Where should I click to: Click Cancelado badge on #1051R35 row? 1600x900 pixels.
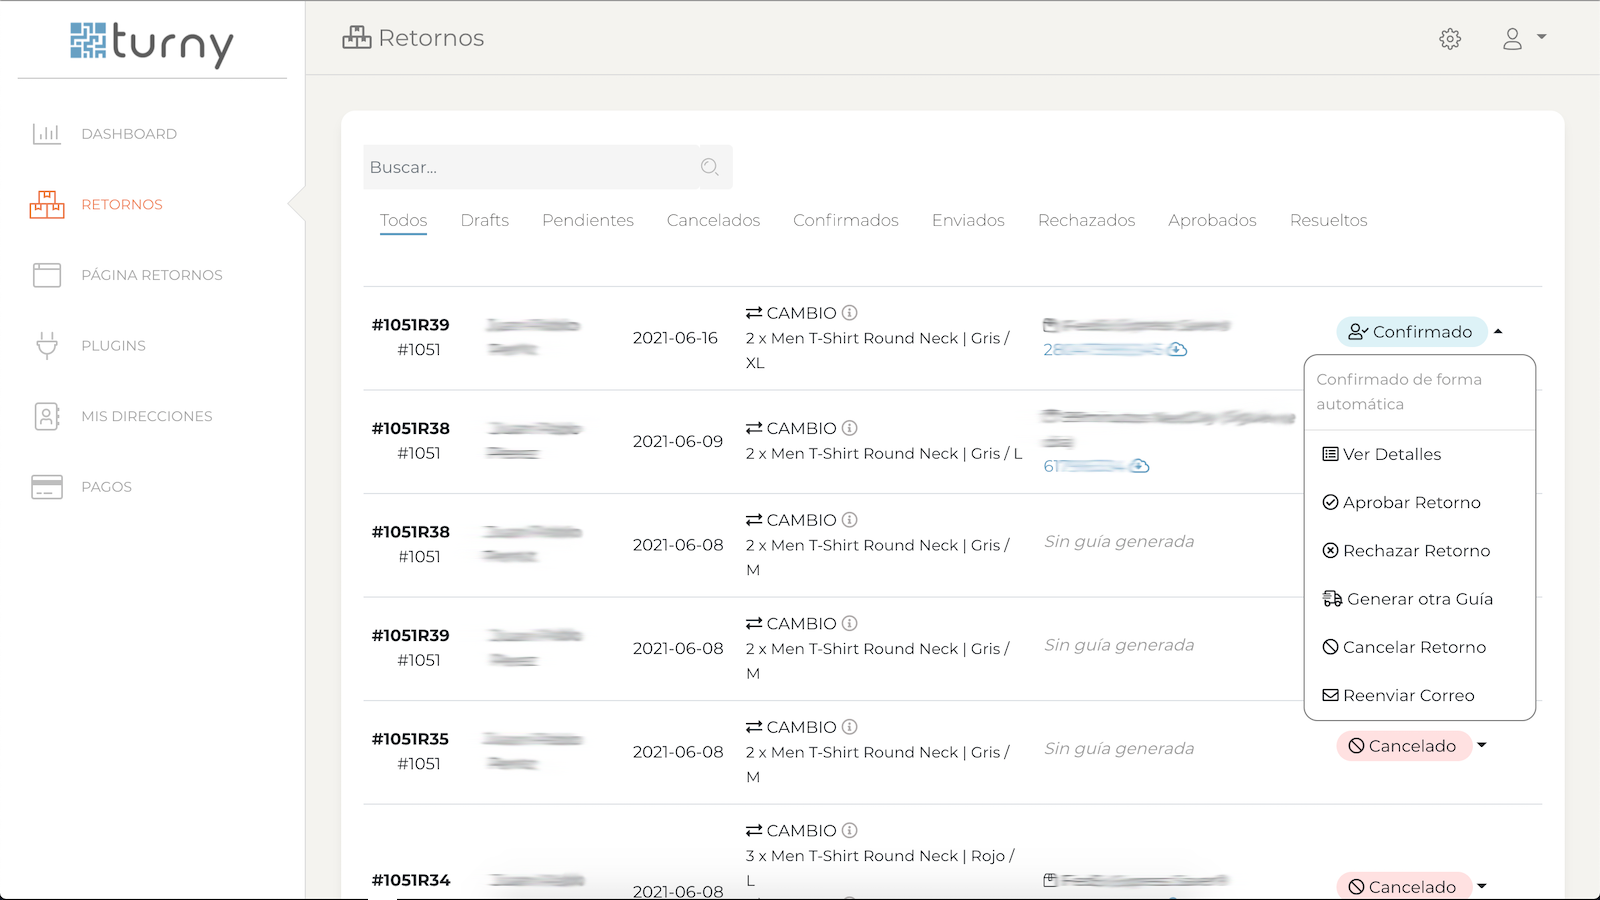[x=1404, y=746]
